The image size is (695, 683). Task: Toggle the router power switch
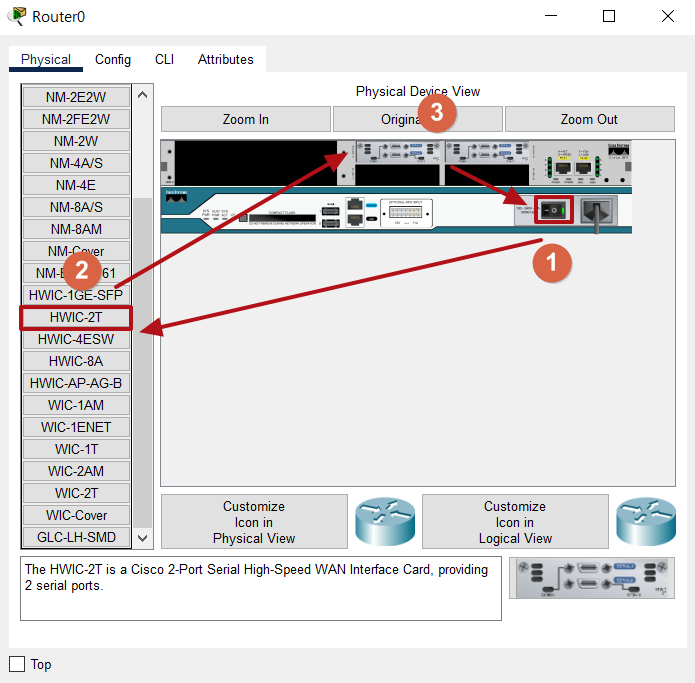click(554, 210)
